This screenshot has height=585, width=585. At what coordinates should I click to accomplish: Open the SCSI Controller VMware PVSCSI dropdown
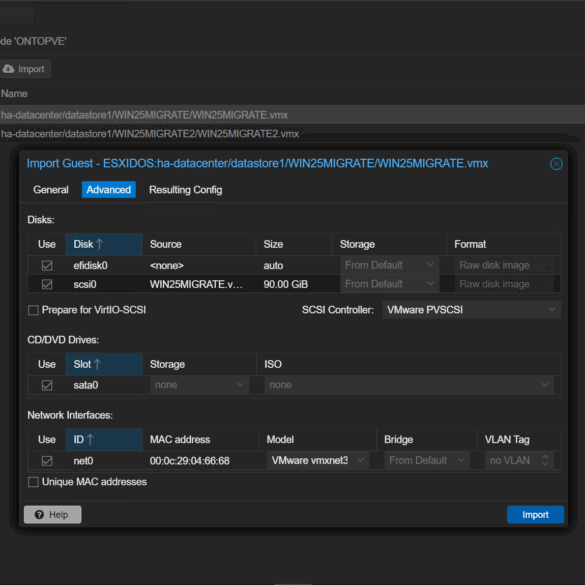tap(471, 310)
